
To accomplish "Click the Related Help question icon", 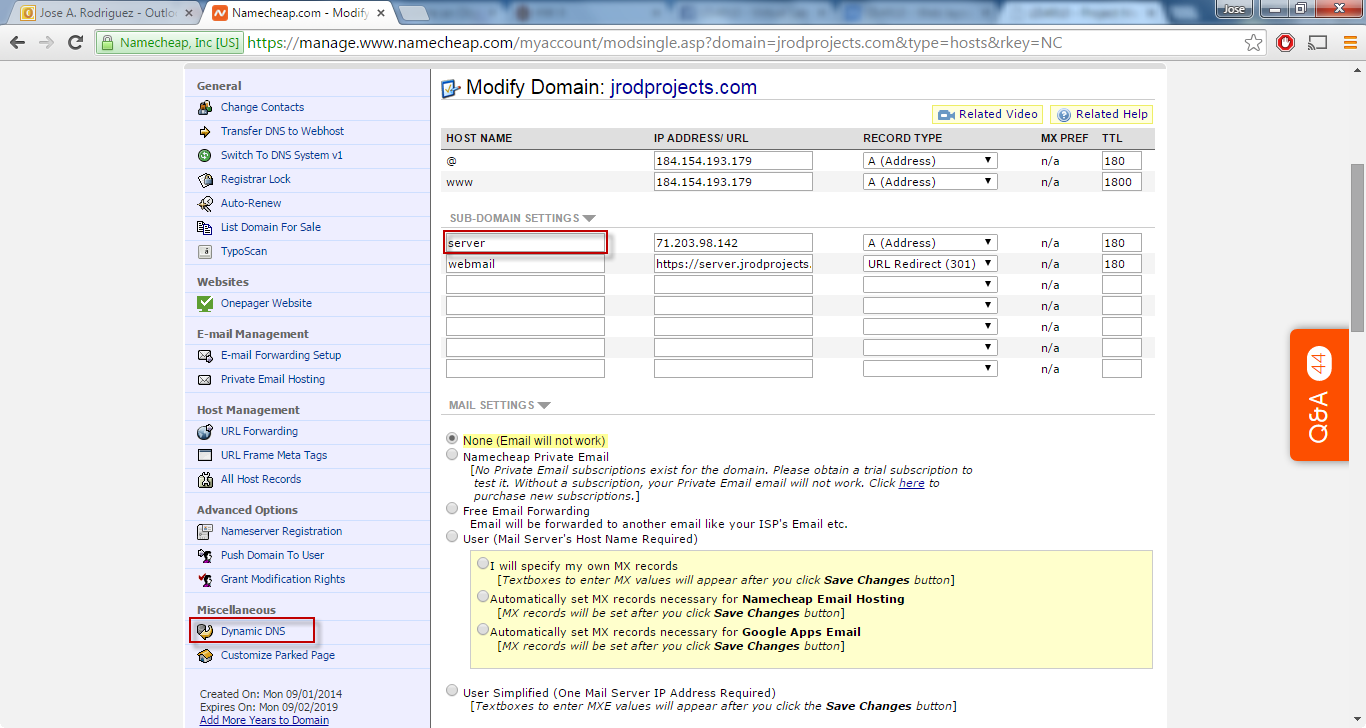I will click(1064, 114).
